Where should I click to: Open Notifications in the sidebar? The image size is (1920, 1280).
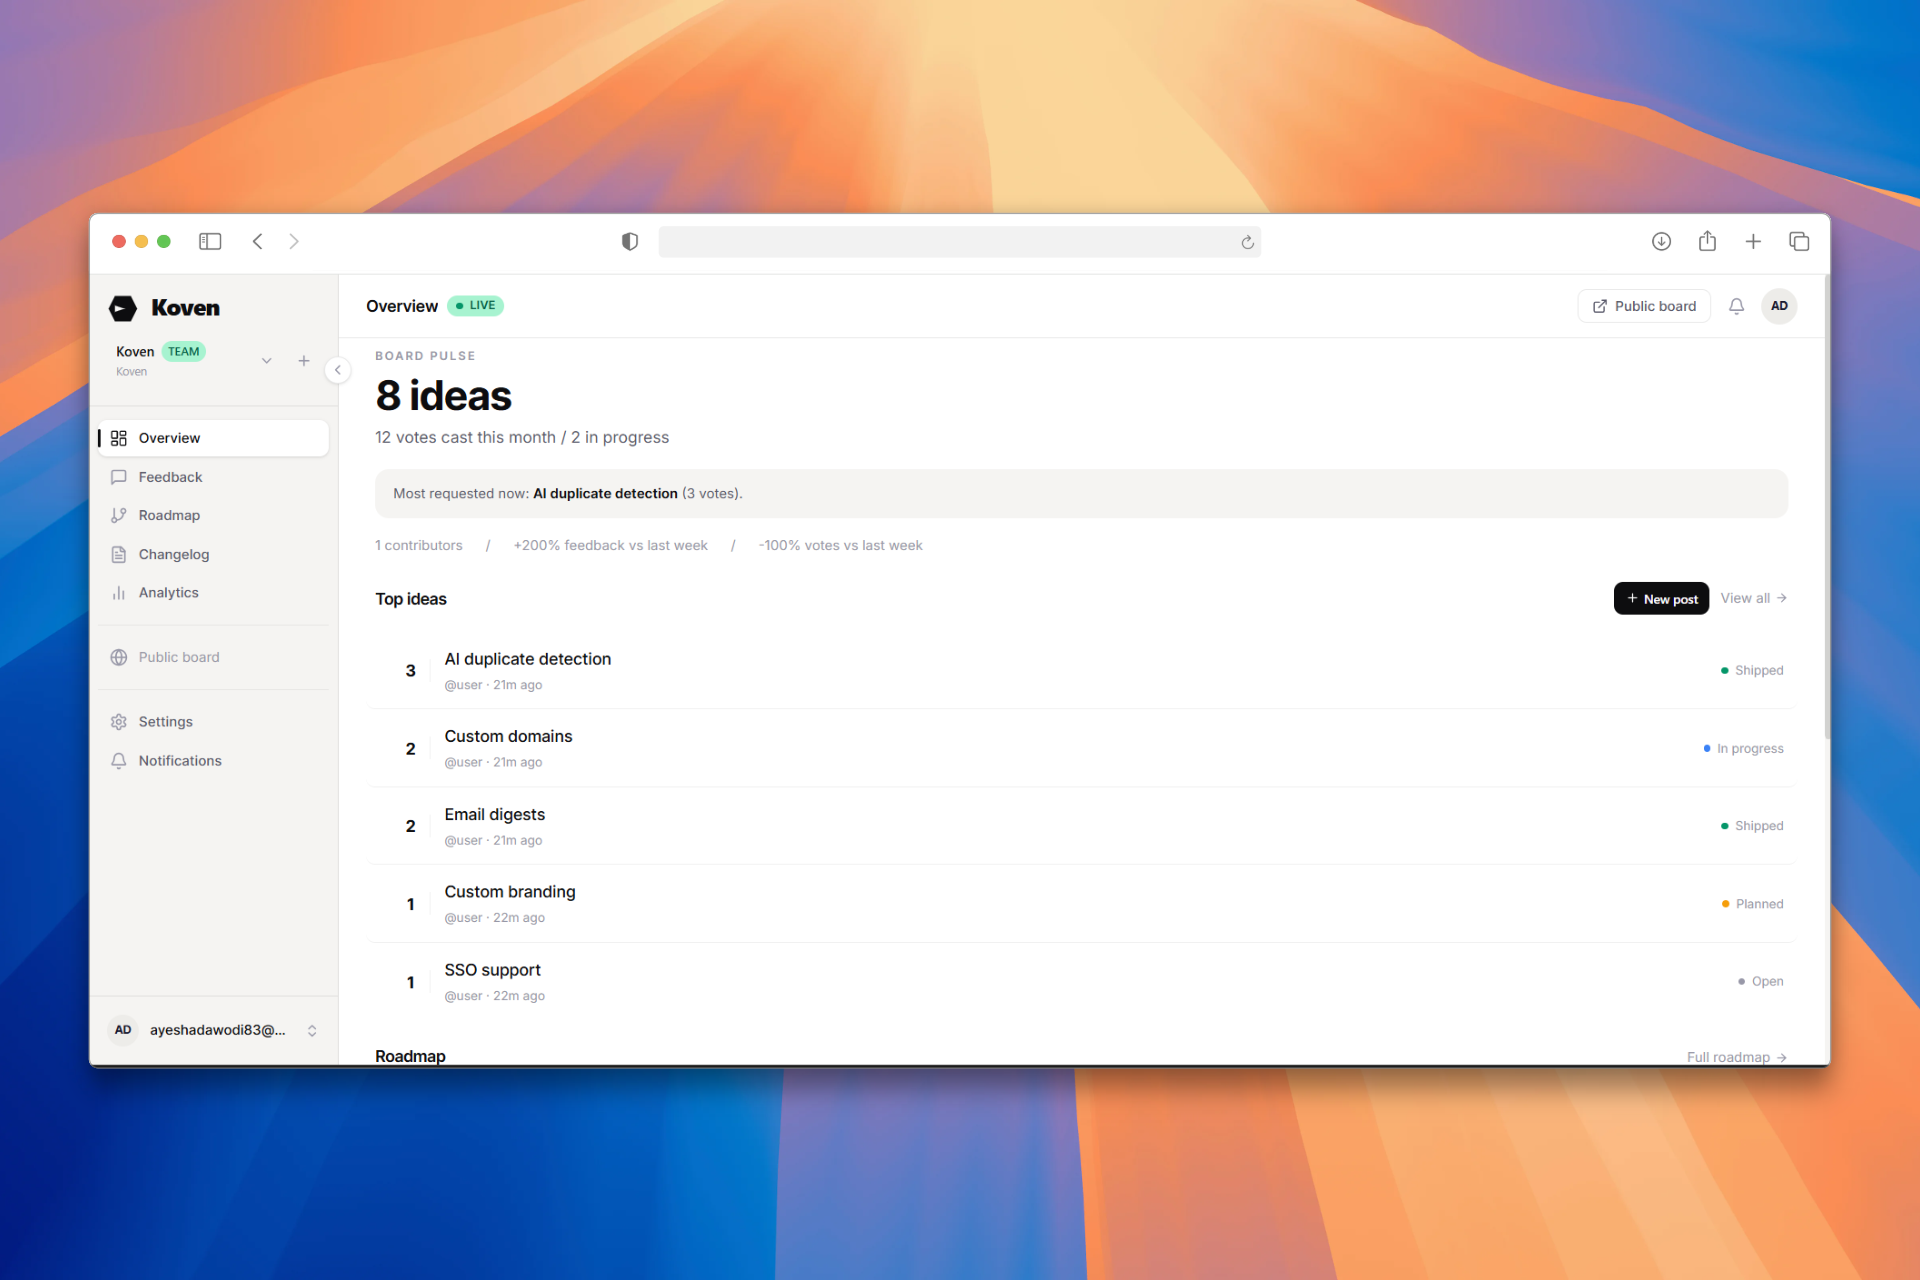214,760
